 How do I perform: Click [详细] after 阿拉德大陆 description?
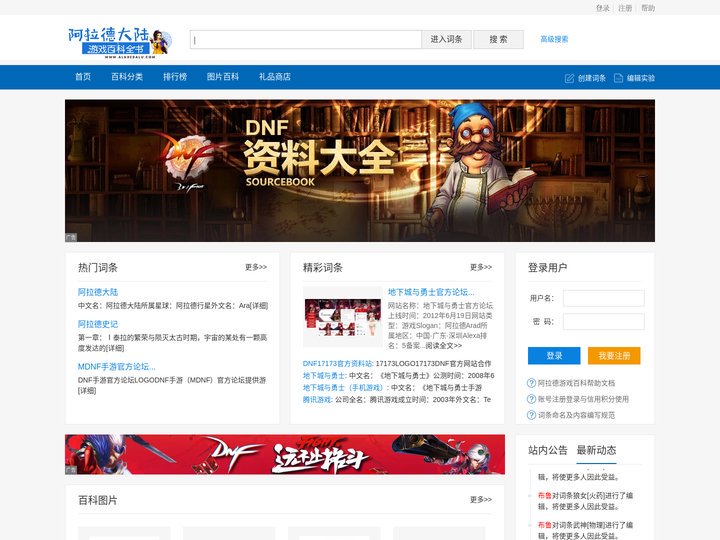click(259, 306)
